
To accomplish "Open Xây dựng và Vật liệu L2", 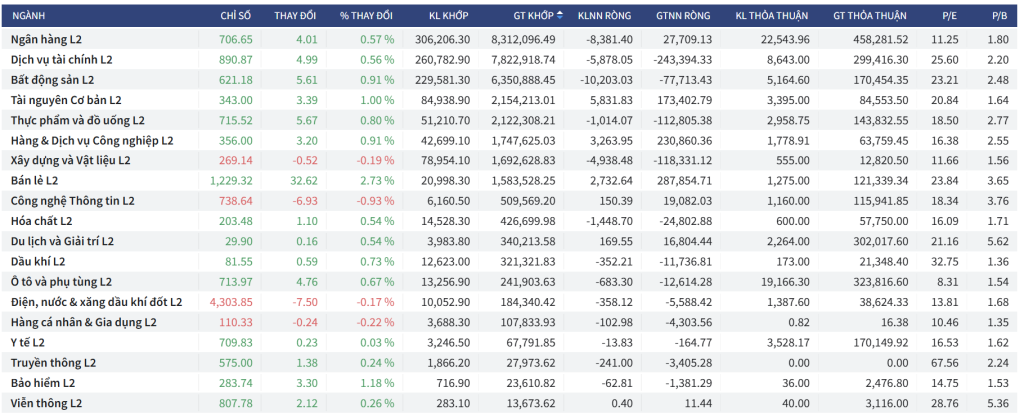I will [x=70, y=160].
